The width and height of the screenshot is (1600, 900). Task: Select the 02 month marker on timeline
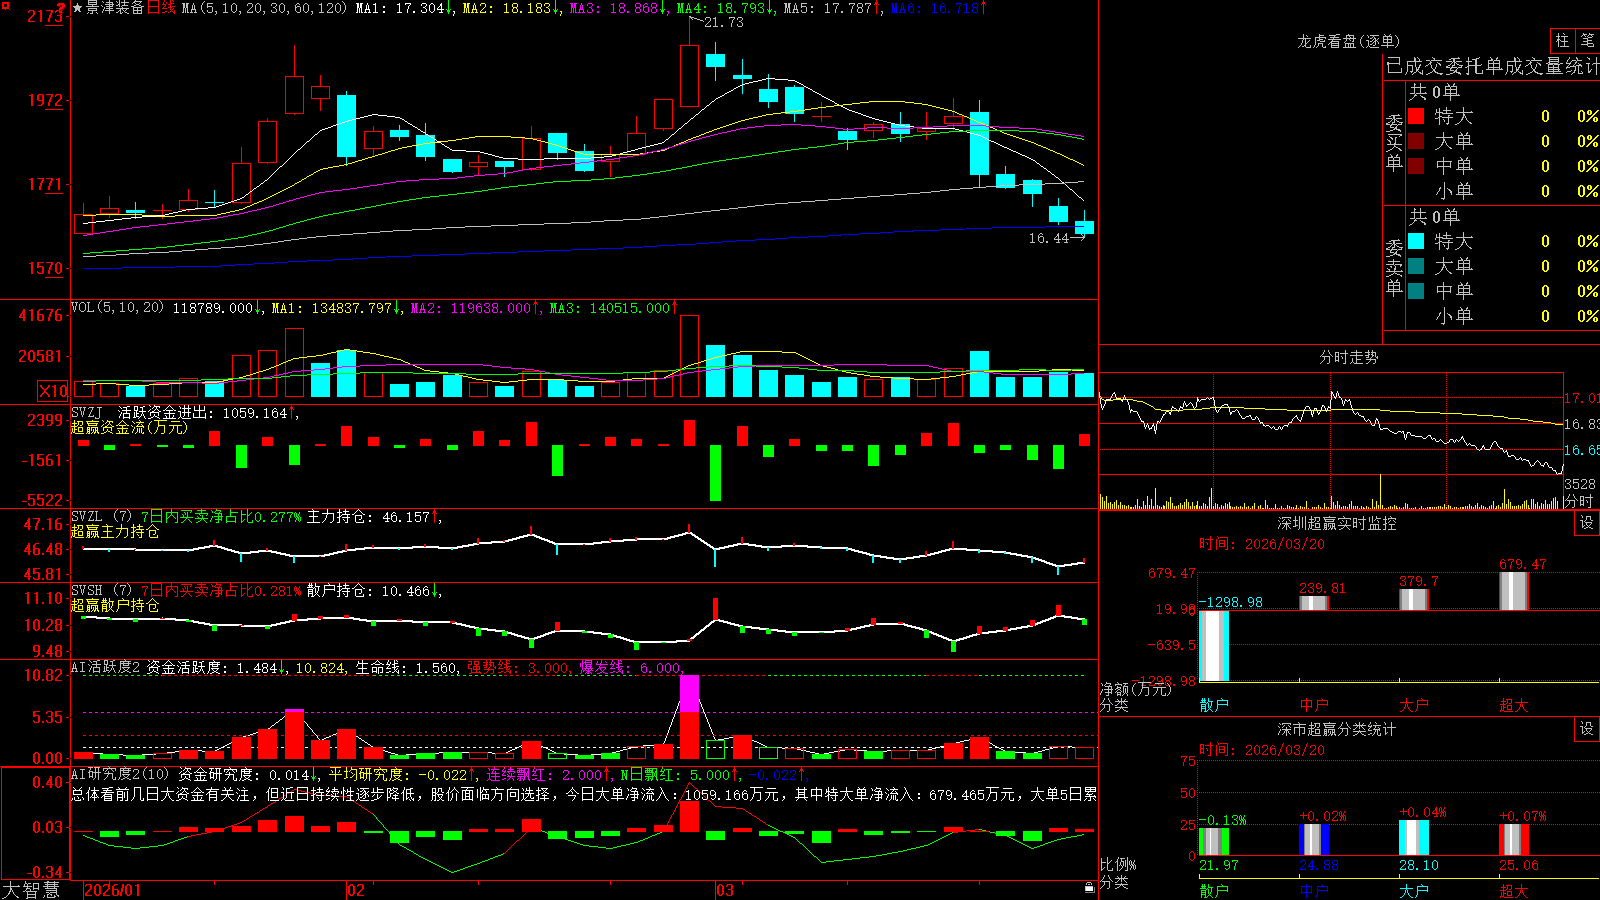(x=355, y=890)
